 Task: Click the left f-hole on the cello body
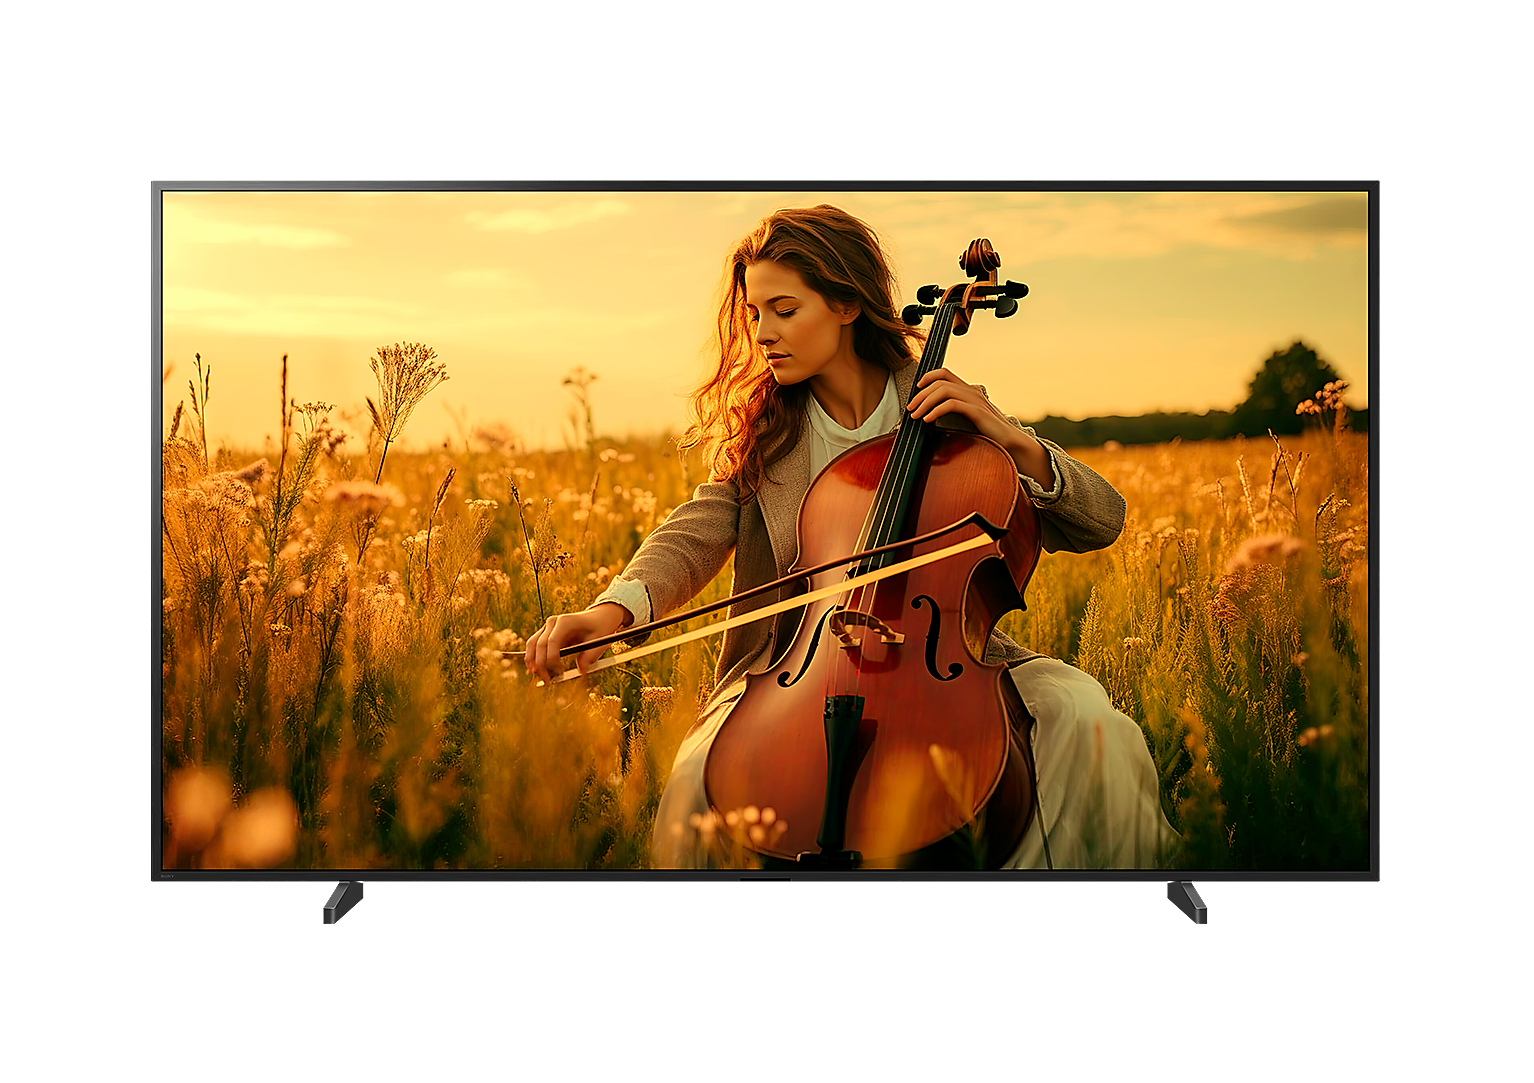(806, 650)
